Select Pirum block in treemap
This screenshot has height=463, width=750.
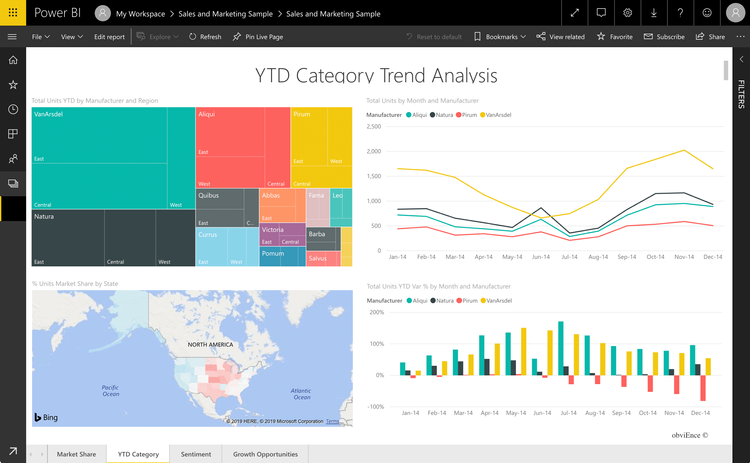(x=321, y=147)
